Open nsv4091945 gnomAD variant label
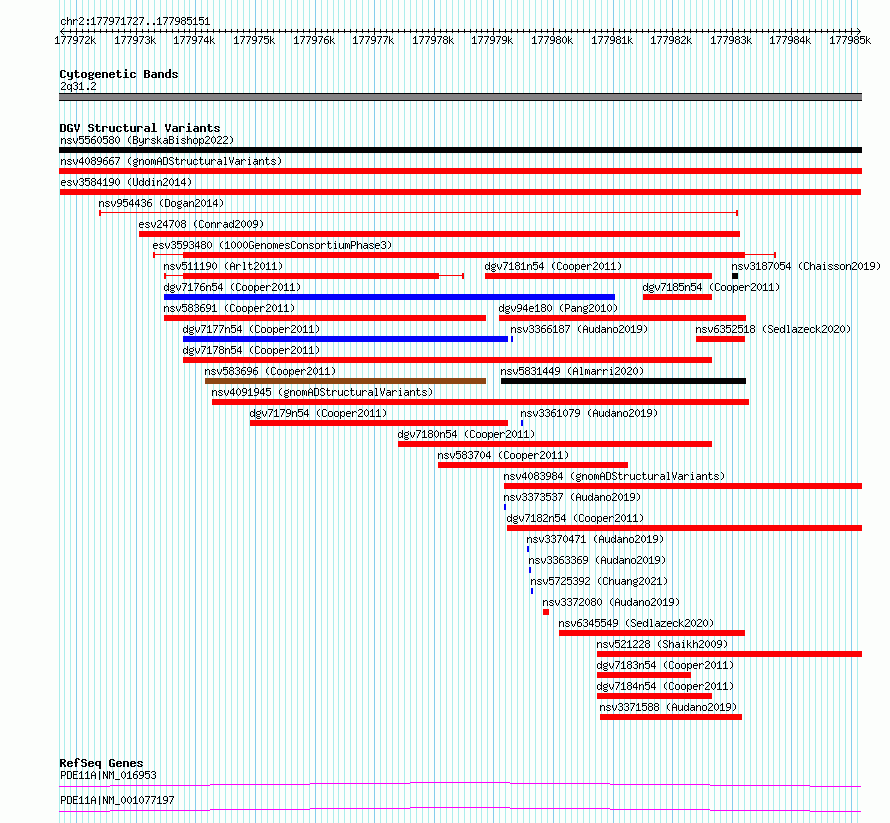Image resolution: width=890 pixels, height=823 pixels. (322, 392)
